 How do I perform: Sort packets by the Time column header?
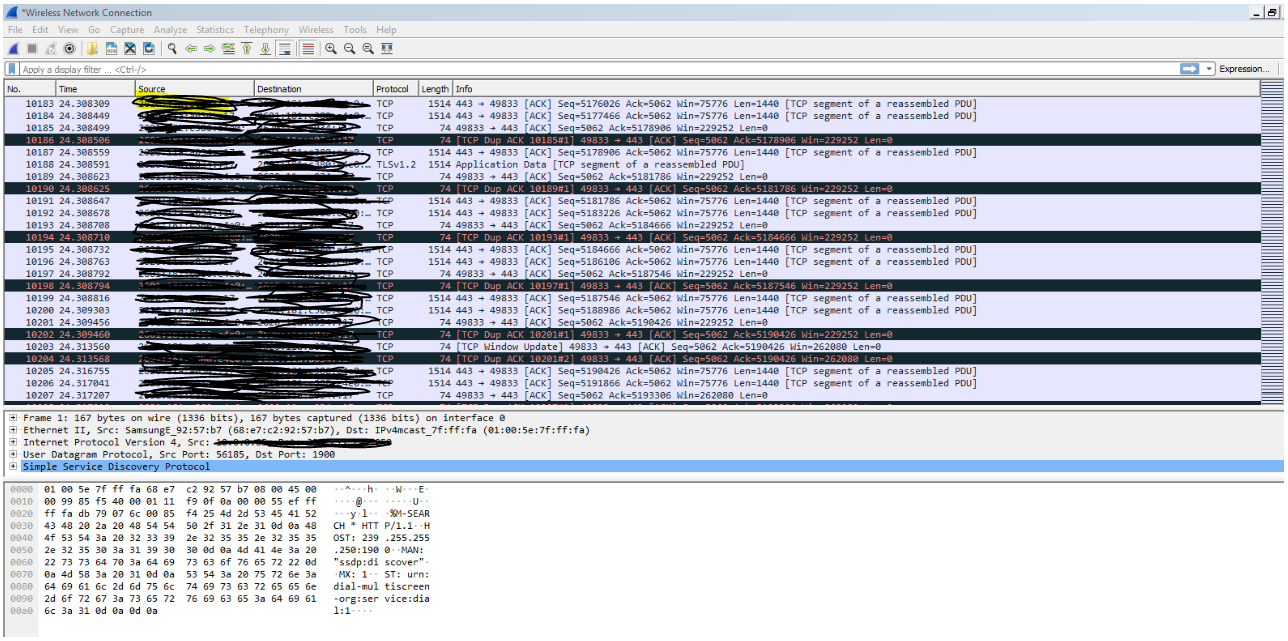tap(95, 89)
